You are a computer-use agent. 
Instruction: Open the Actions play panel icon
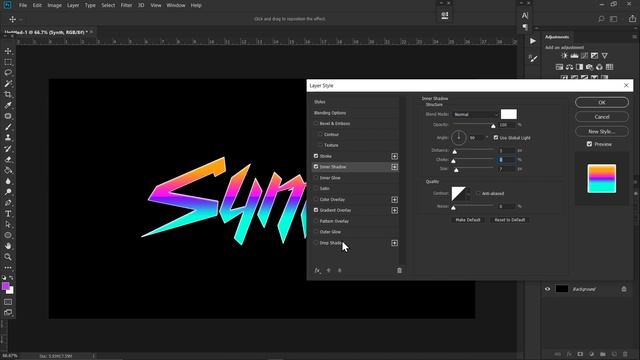coord(533,41)
